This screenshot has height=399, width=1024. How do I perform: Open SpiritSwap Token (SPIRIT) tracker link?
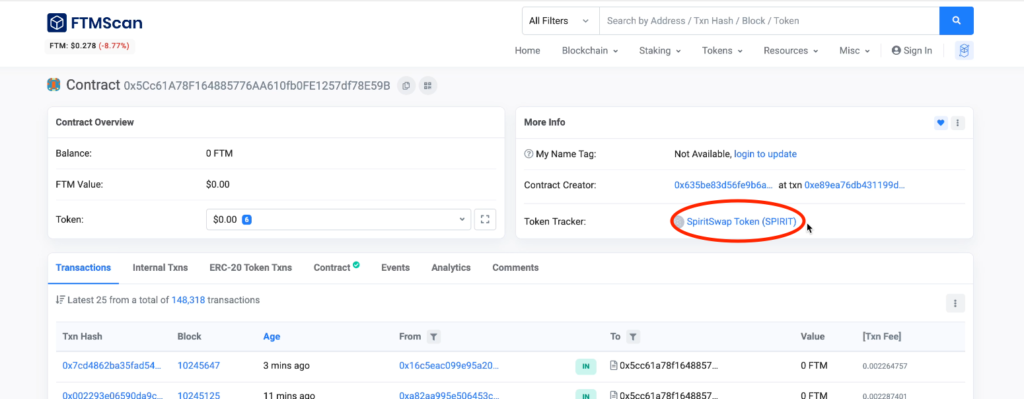coord(741,221)
